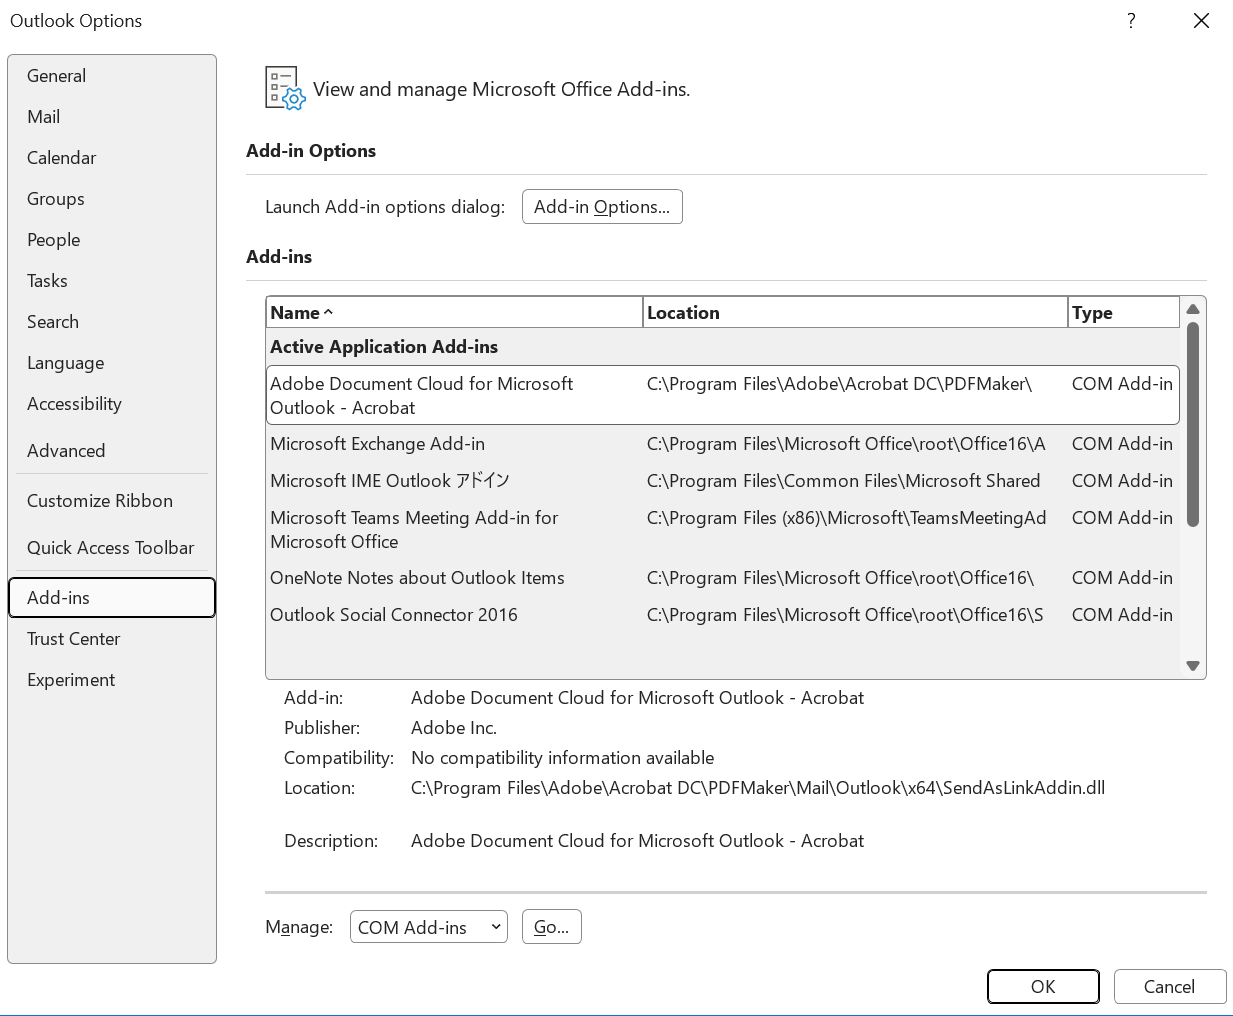1233x1016 pixels.
Task: Click the Active Application Add-ins group header
Action: click(x=384, y=347)
